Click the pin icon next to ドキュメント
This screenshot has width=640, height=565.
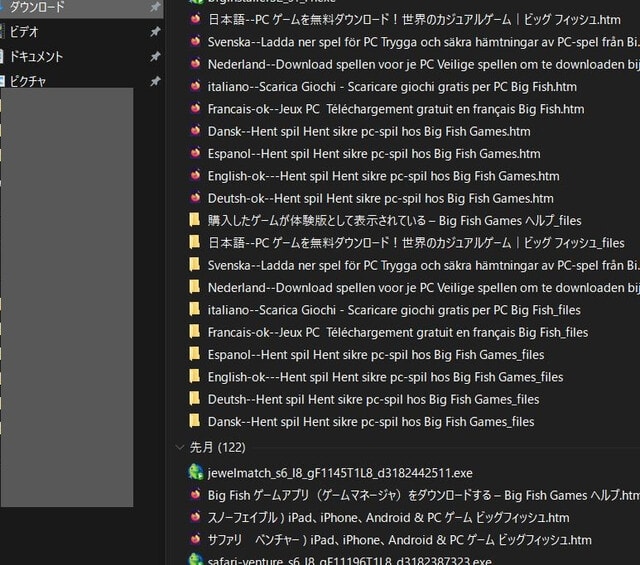[x=155, y=56]
